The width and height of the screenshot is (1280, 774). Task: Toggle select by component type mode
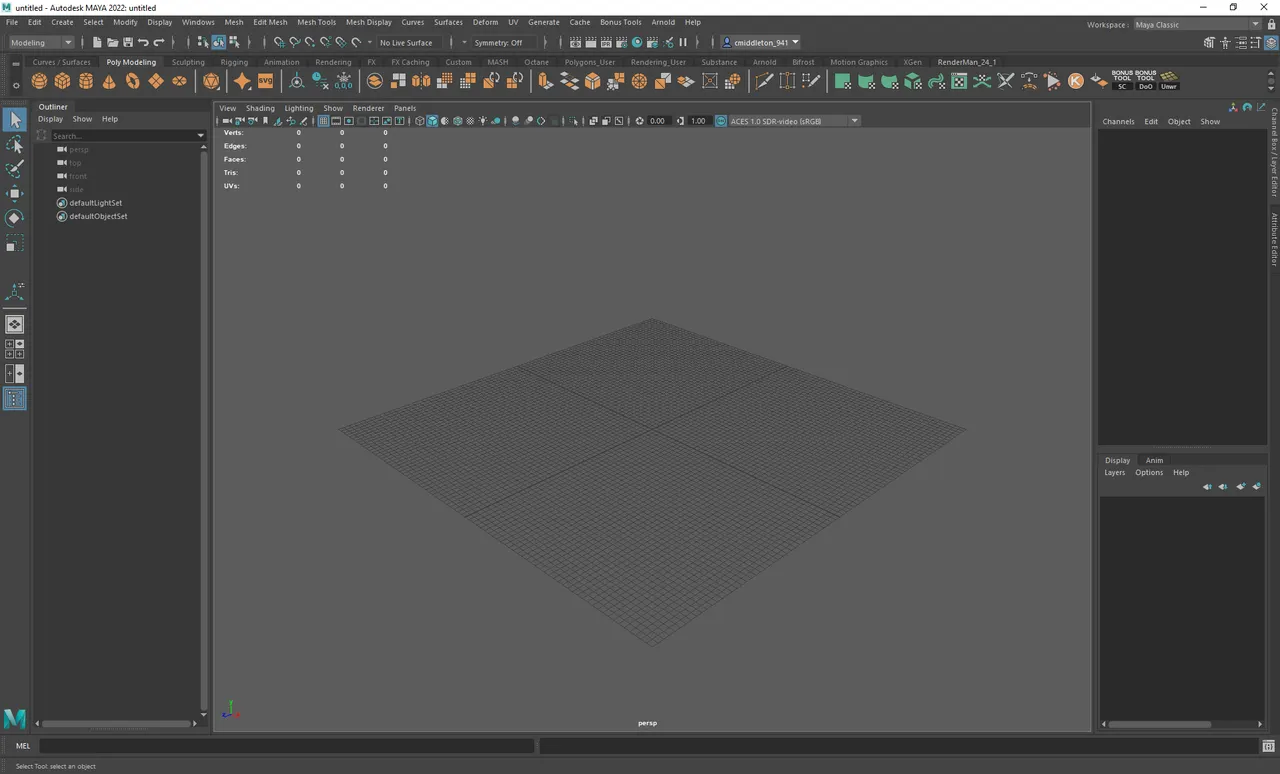coord(234,42)
